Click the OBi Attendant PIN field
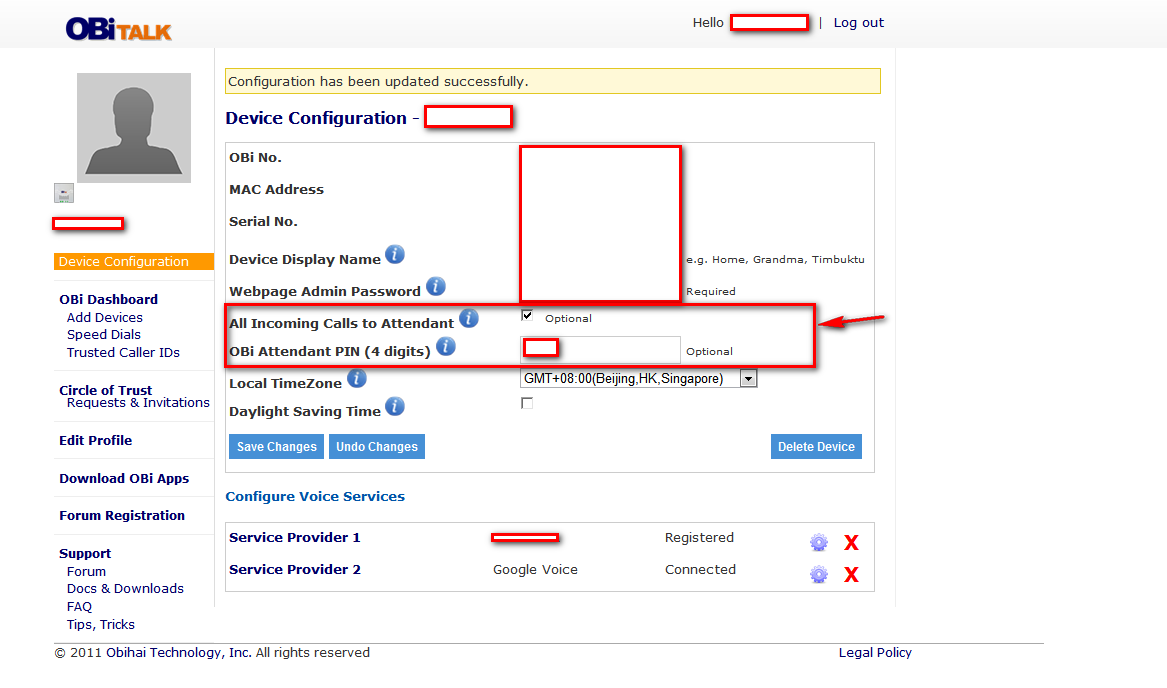The image size is (1167, 688). [601, 350]
